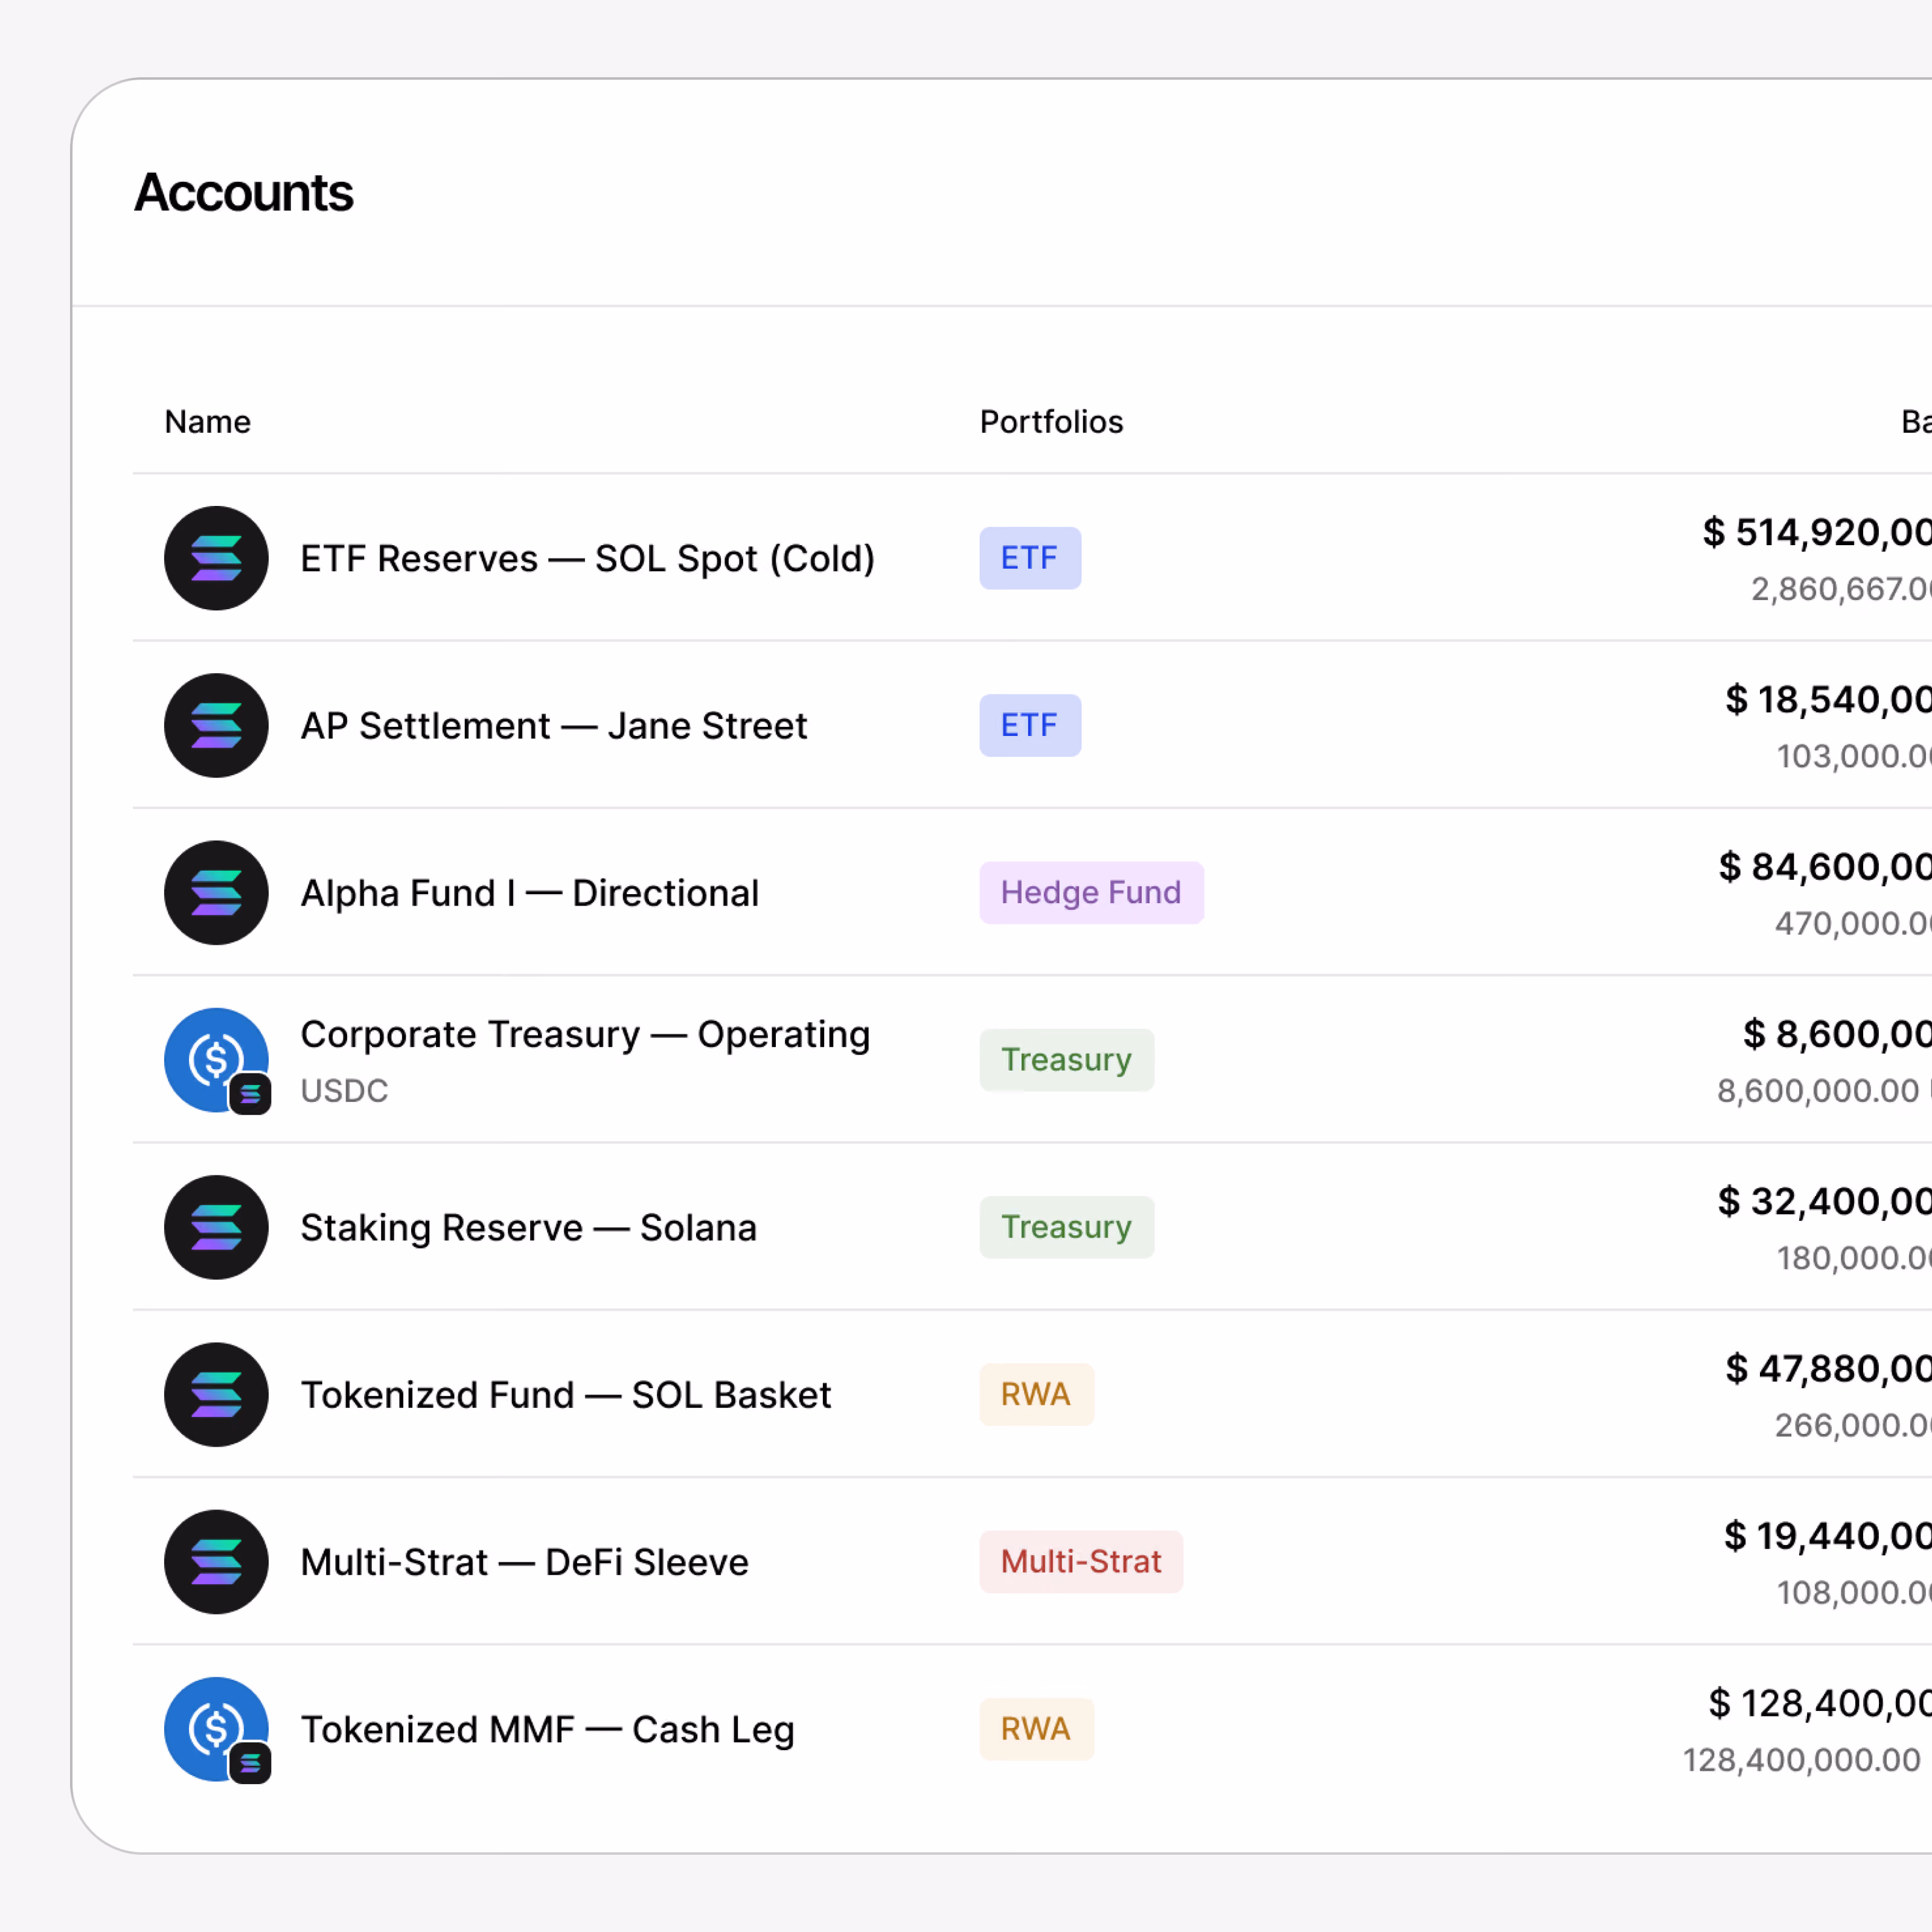
Task: Open Alpha Fund I — Directional account
Action: pos(530,892)
